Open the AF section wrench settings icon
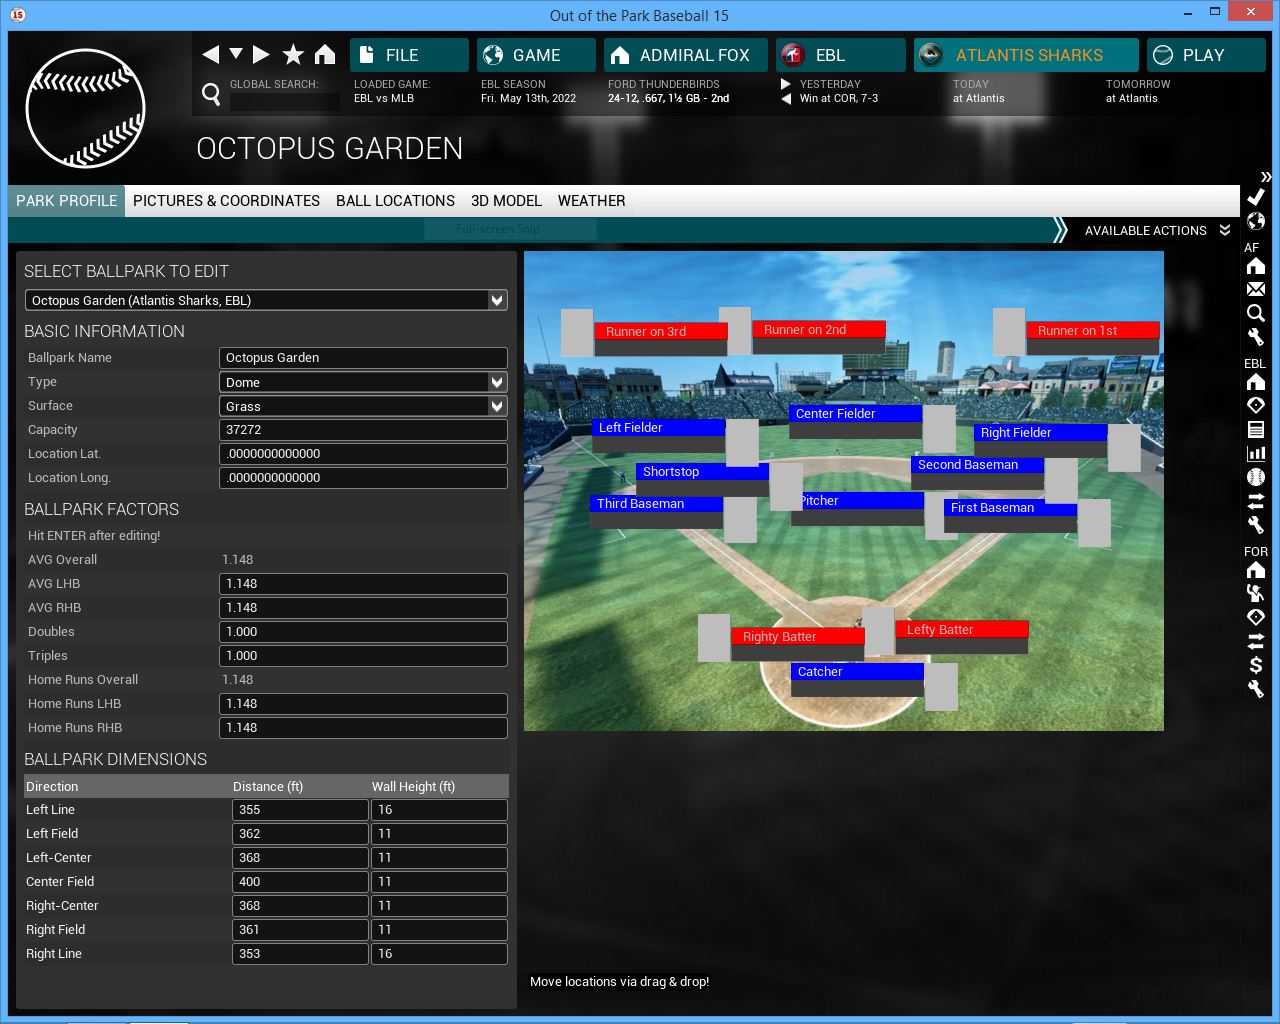 coord(1256,337)
